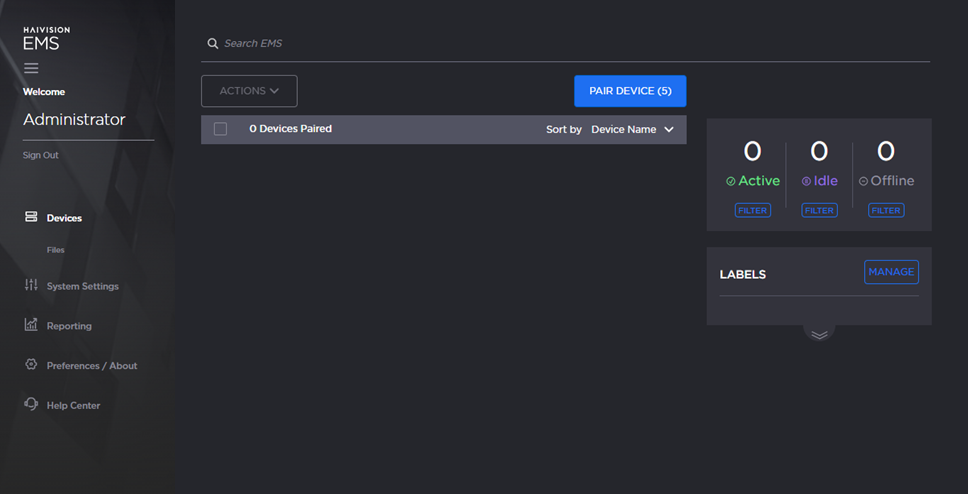Go to System Settings section

tap(82, 286)
